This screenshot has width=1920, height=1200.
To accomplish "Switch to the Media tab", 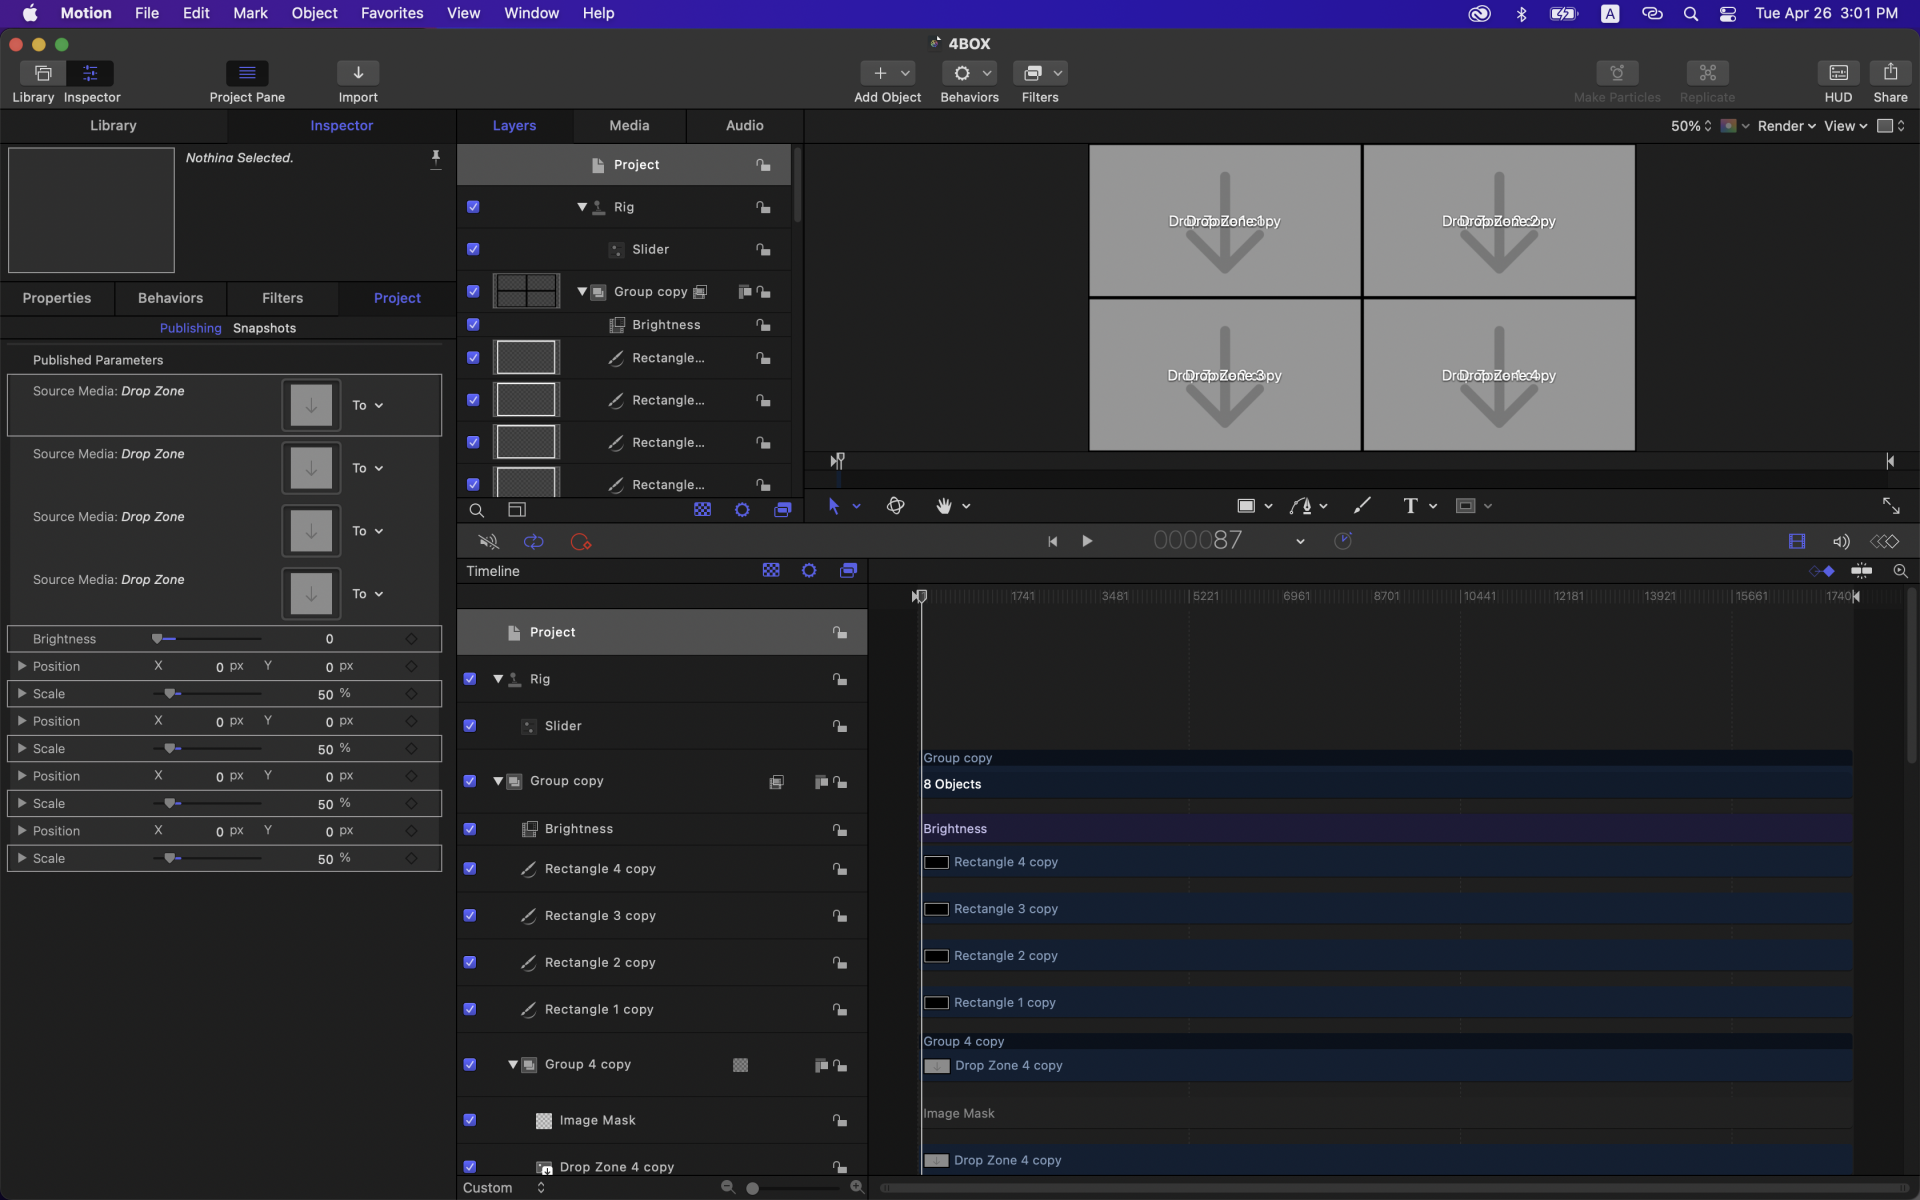I will click(629, 126).
